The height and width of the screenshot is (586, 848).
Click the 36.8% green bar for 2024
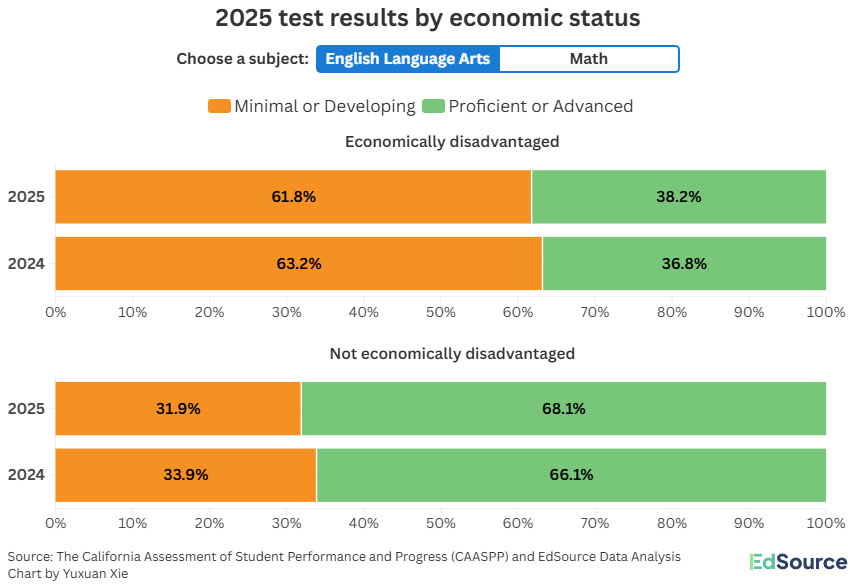684,264
